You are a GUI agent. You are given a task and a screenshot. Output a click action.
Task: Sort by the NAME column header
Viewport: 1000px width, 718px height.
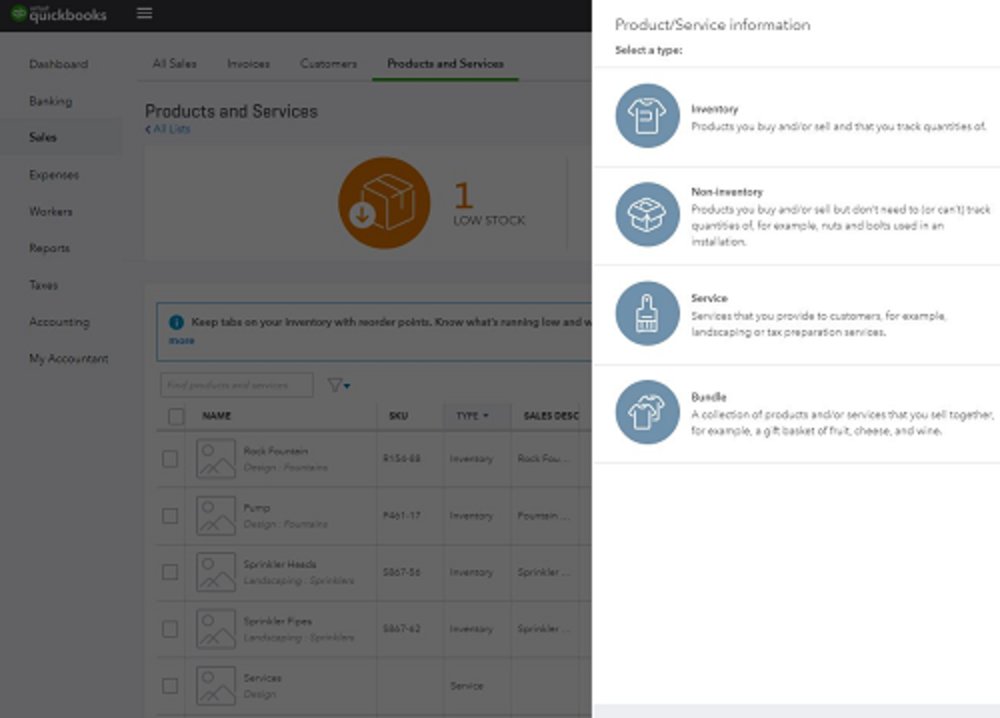tap(216, 416)
